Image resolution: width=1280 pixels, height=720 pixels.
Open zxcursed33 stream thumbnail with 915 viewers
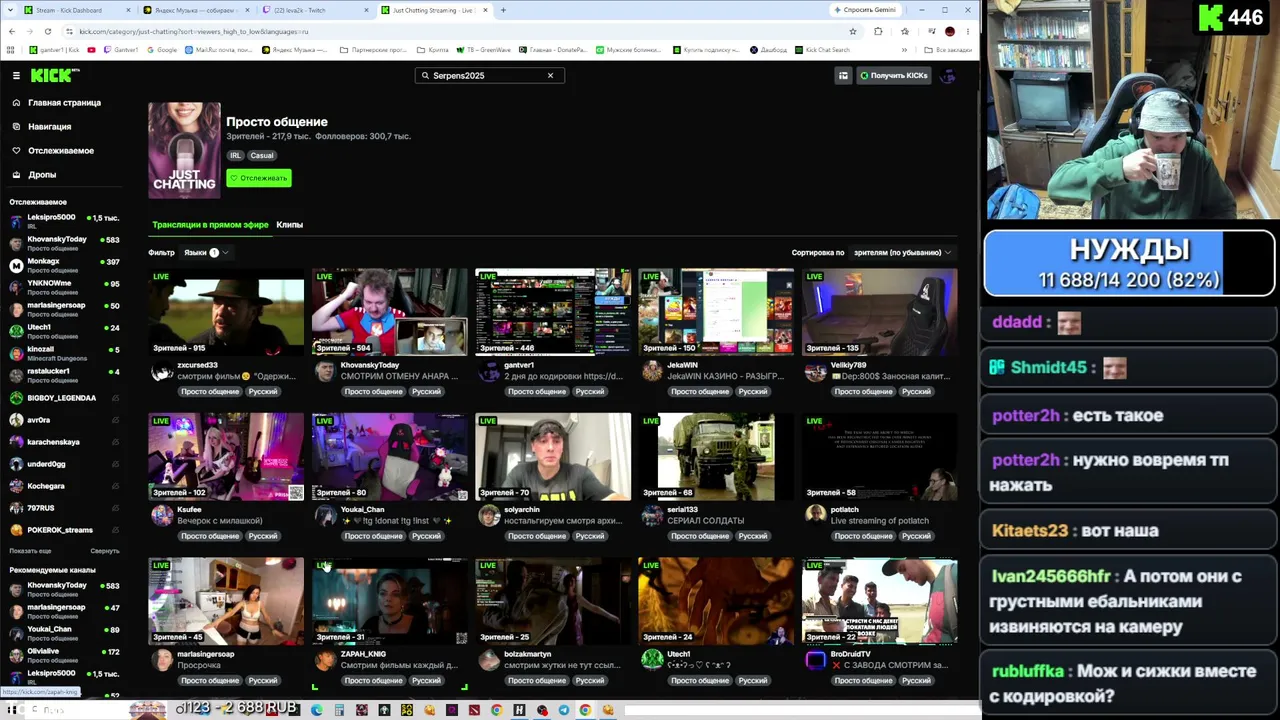(226, 312)
